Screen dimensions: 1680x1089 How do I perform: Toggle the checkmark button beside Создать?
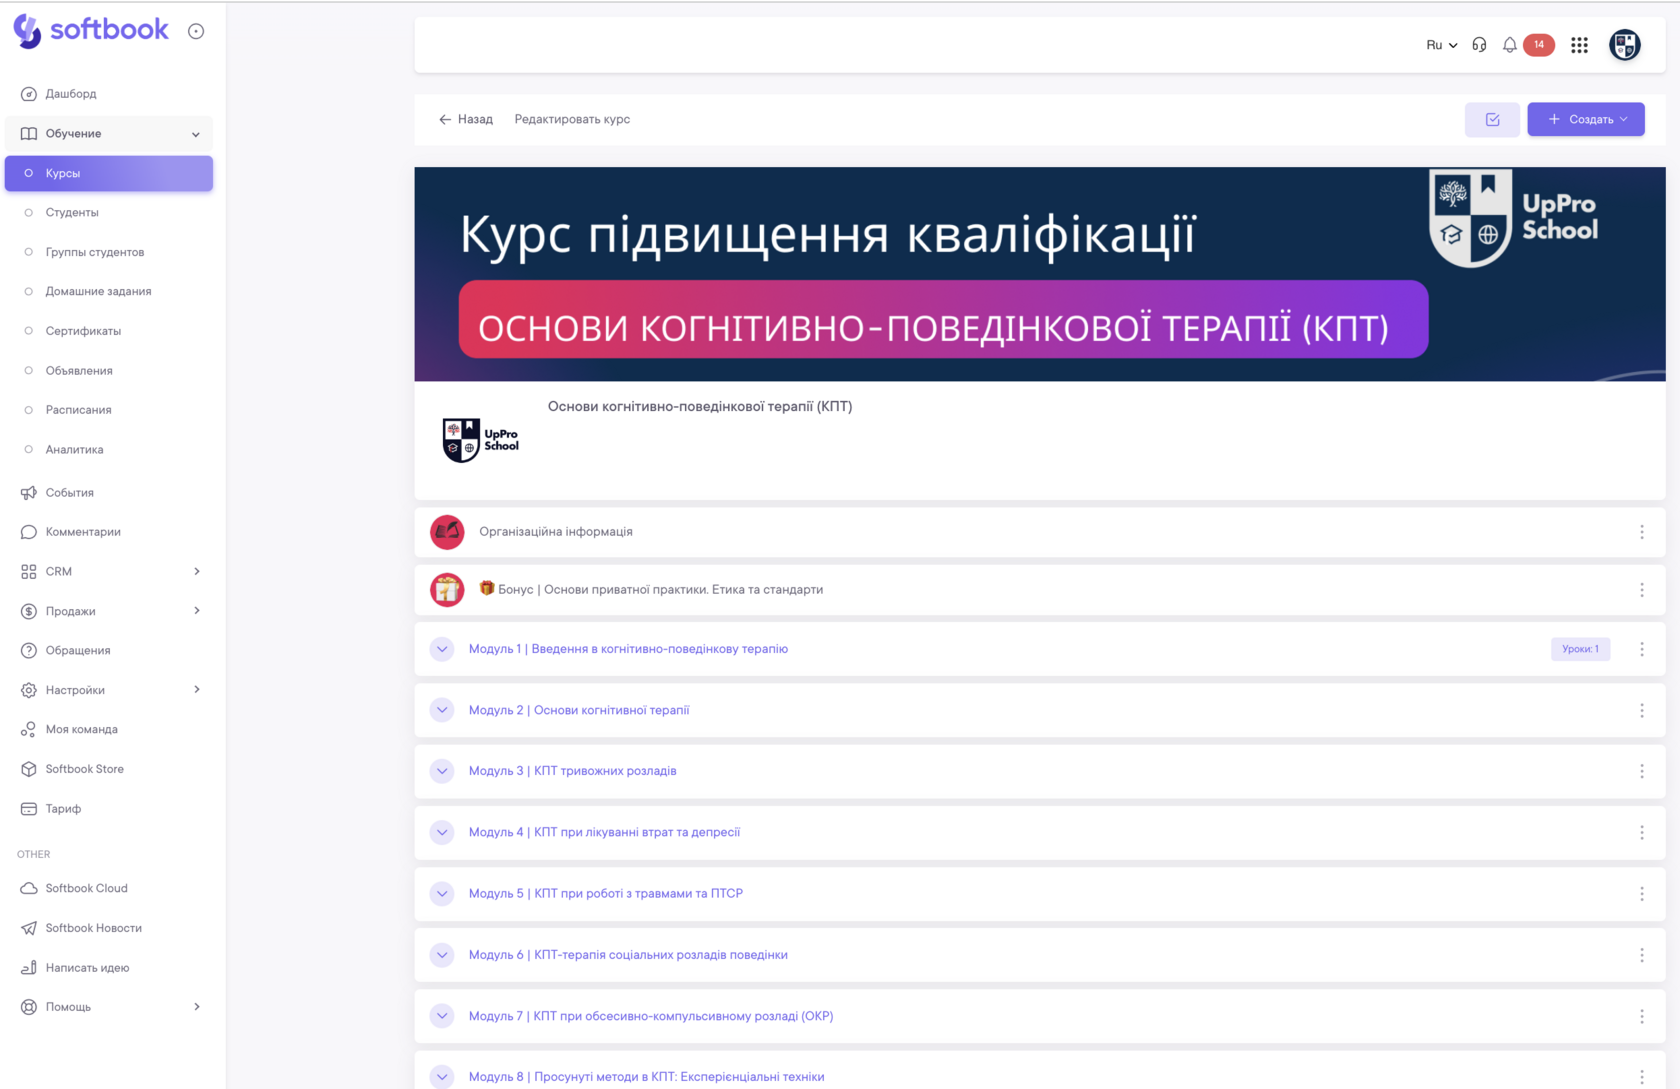point(1492,120)
